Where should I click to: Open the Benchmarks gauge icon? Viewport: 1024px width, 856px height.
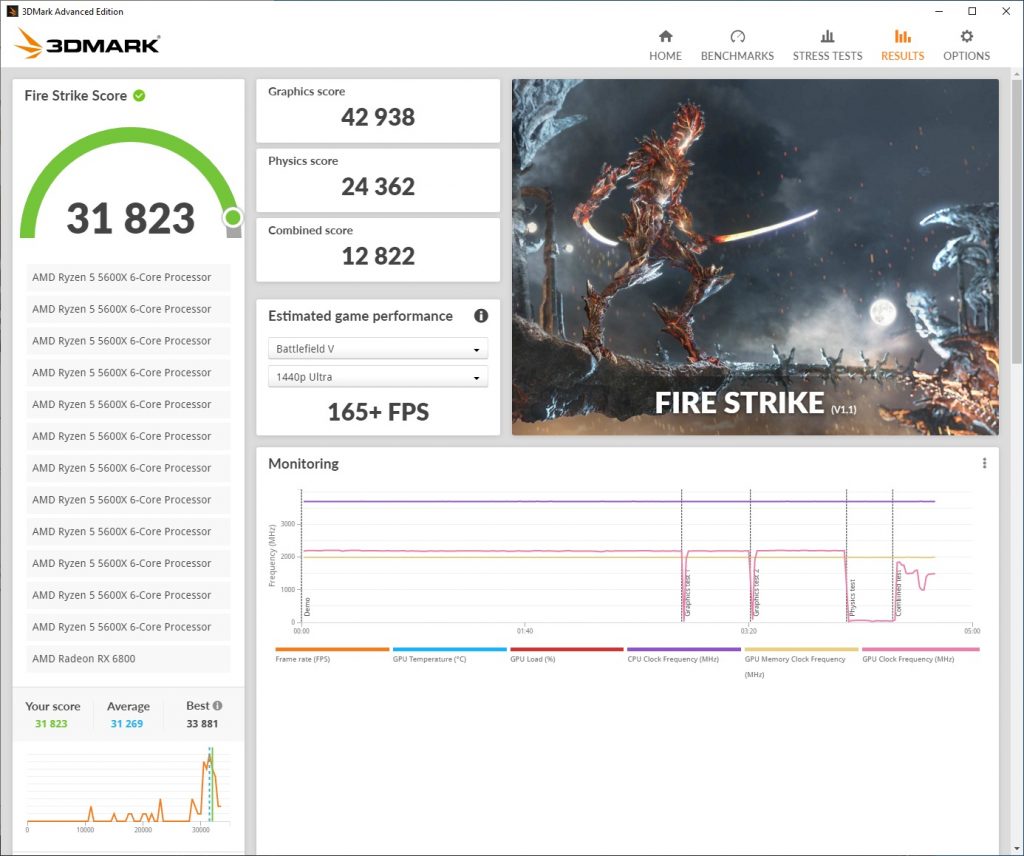[x=737, y=36]
